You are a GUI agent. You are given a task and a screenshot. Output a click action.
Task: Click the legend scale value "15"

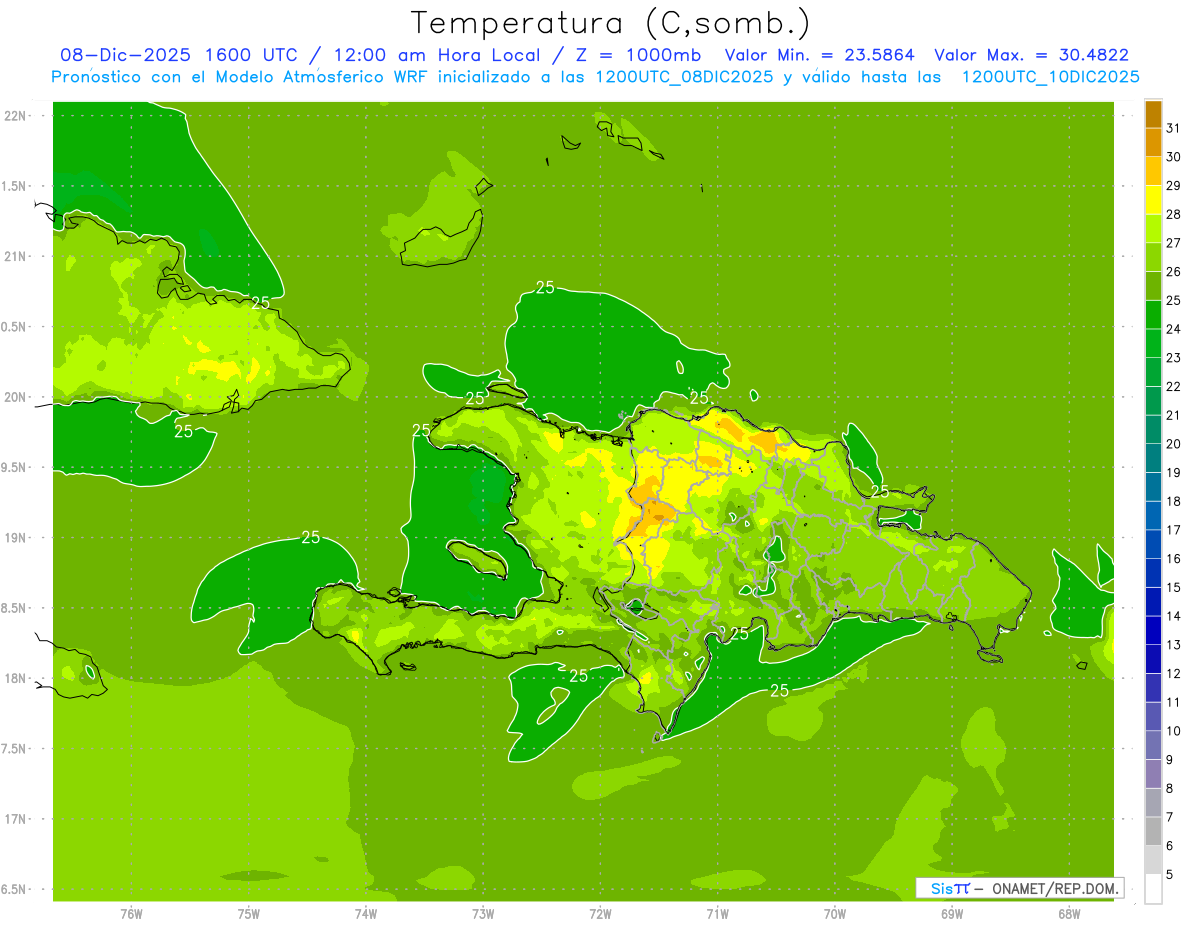[1173, 587]
